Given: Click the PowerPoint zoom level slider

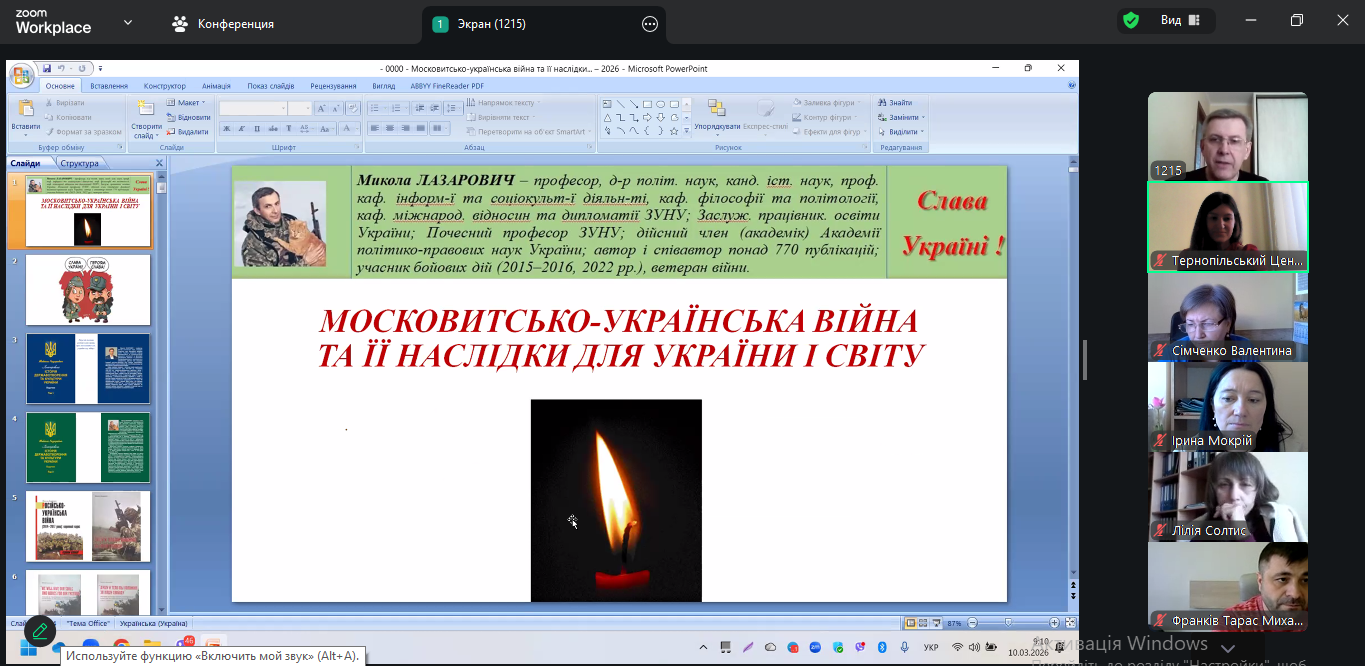Looking at the screenshot, I should 1008,623.
